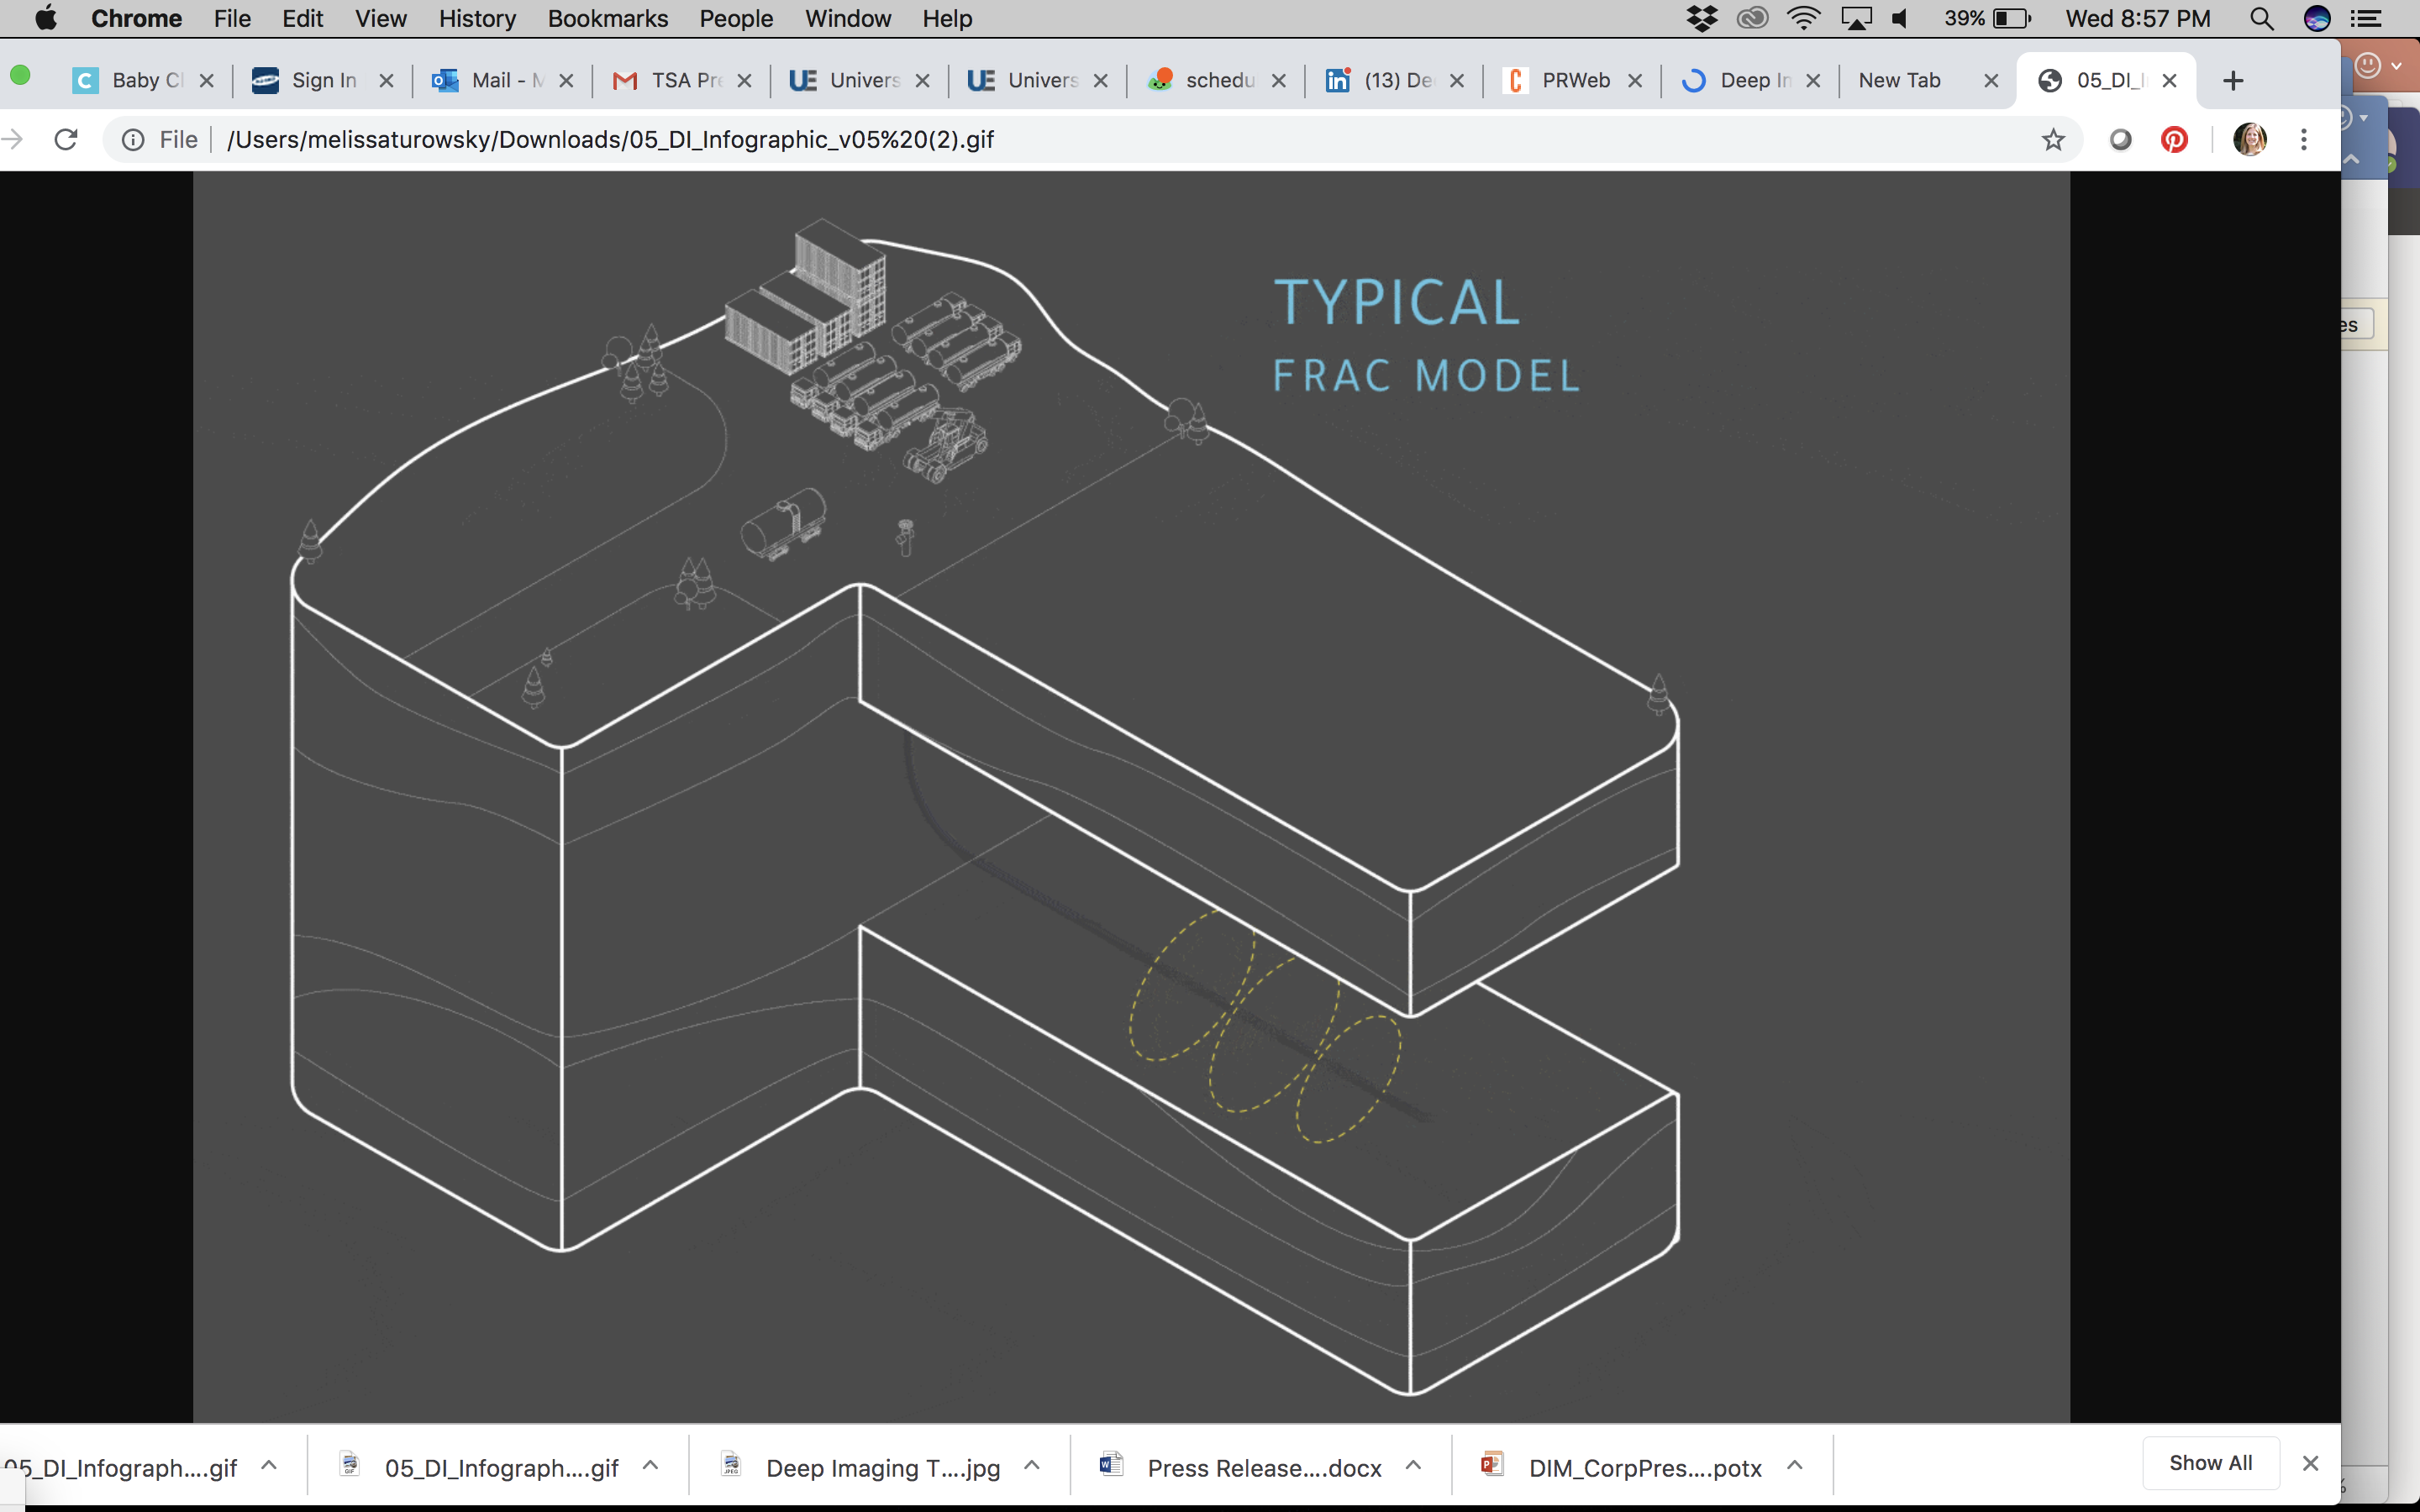2420x1512 pixels.
Task: Click the site information icon
Action: click(x=133, y=140)
